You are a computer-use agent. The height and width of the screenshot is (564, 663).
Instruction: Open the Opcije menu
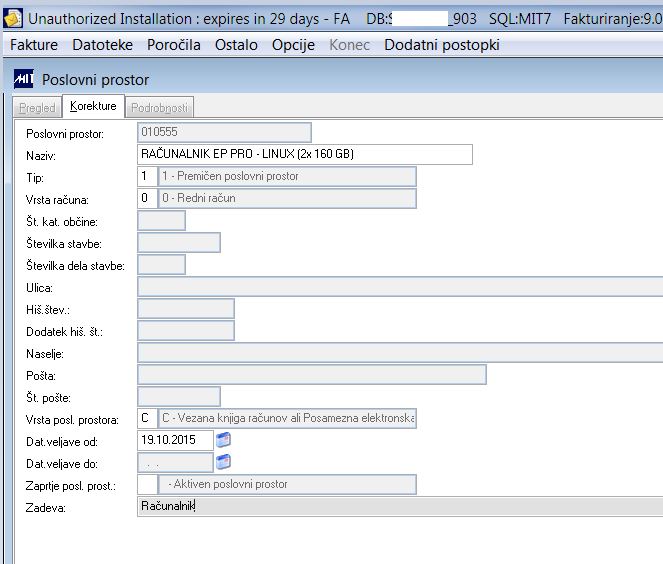tap(293, 45)
